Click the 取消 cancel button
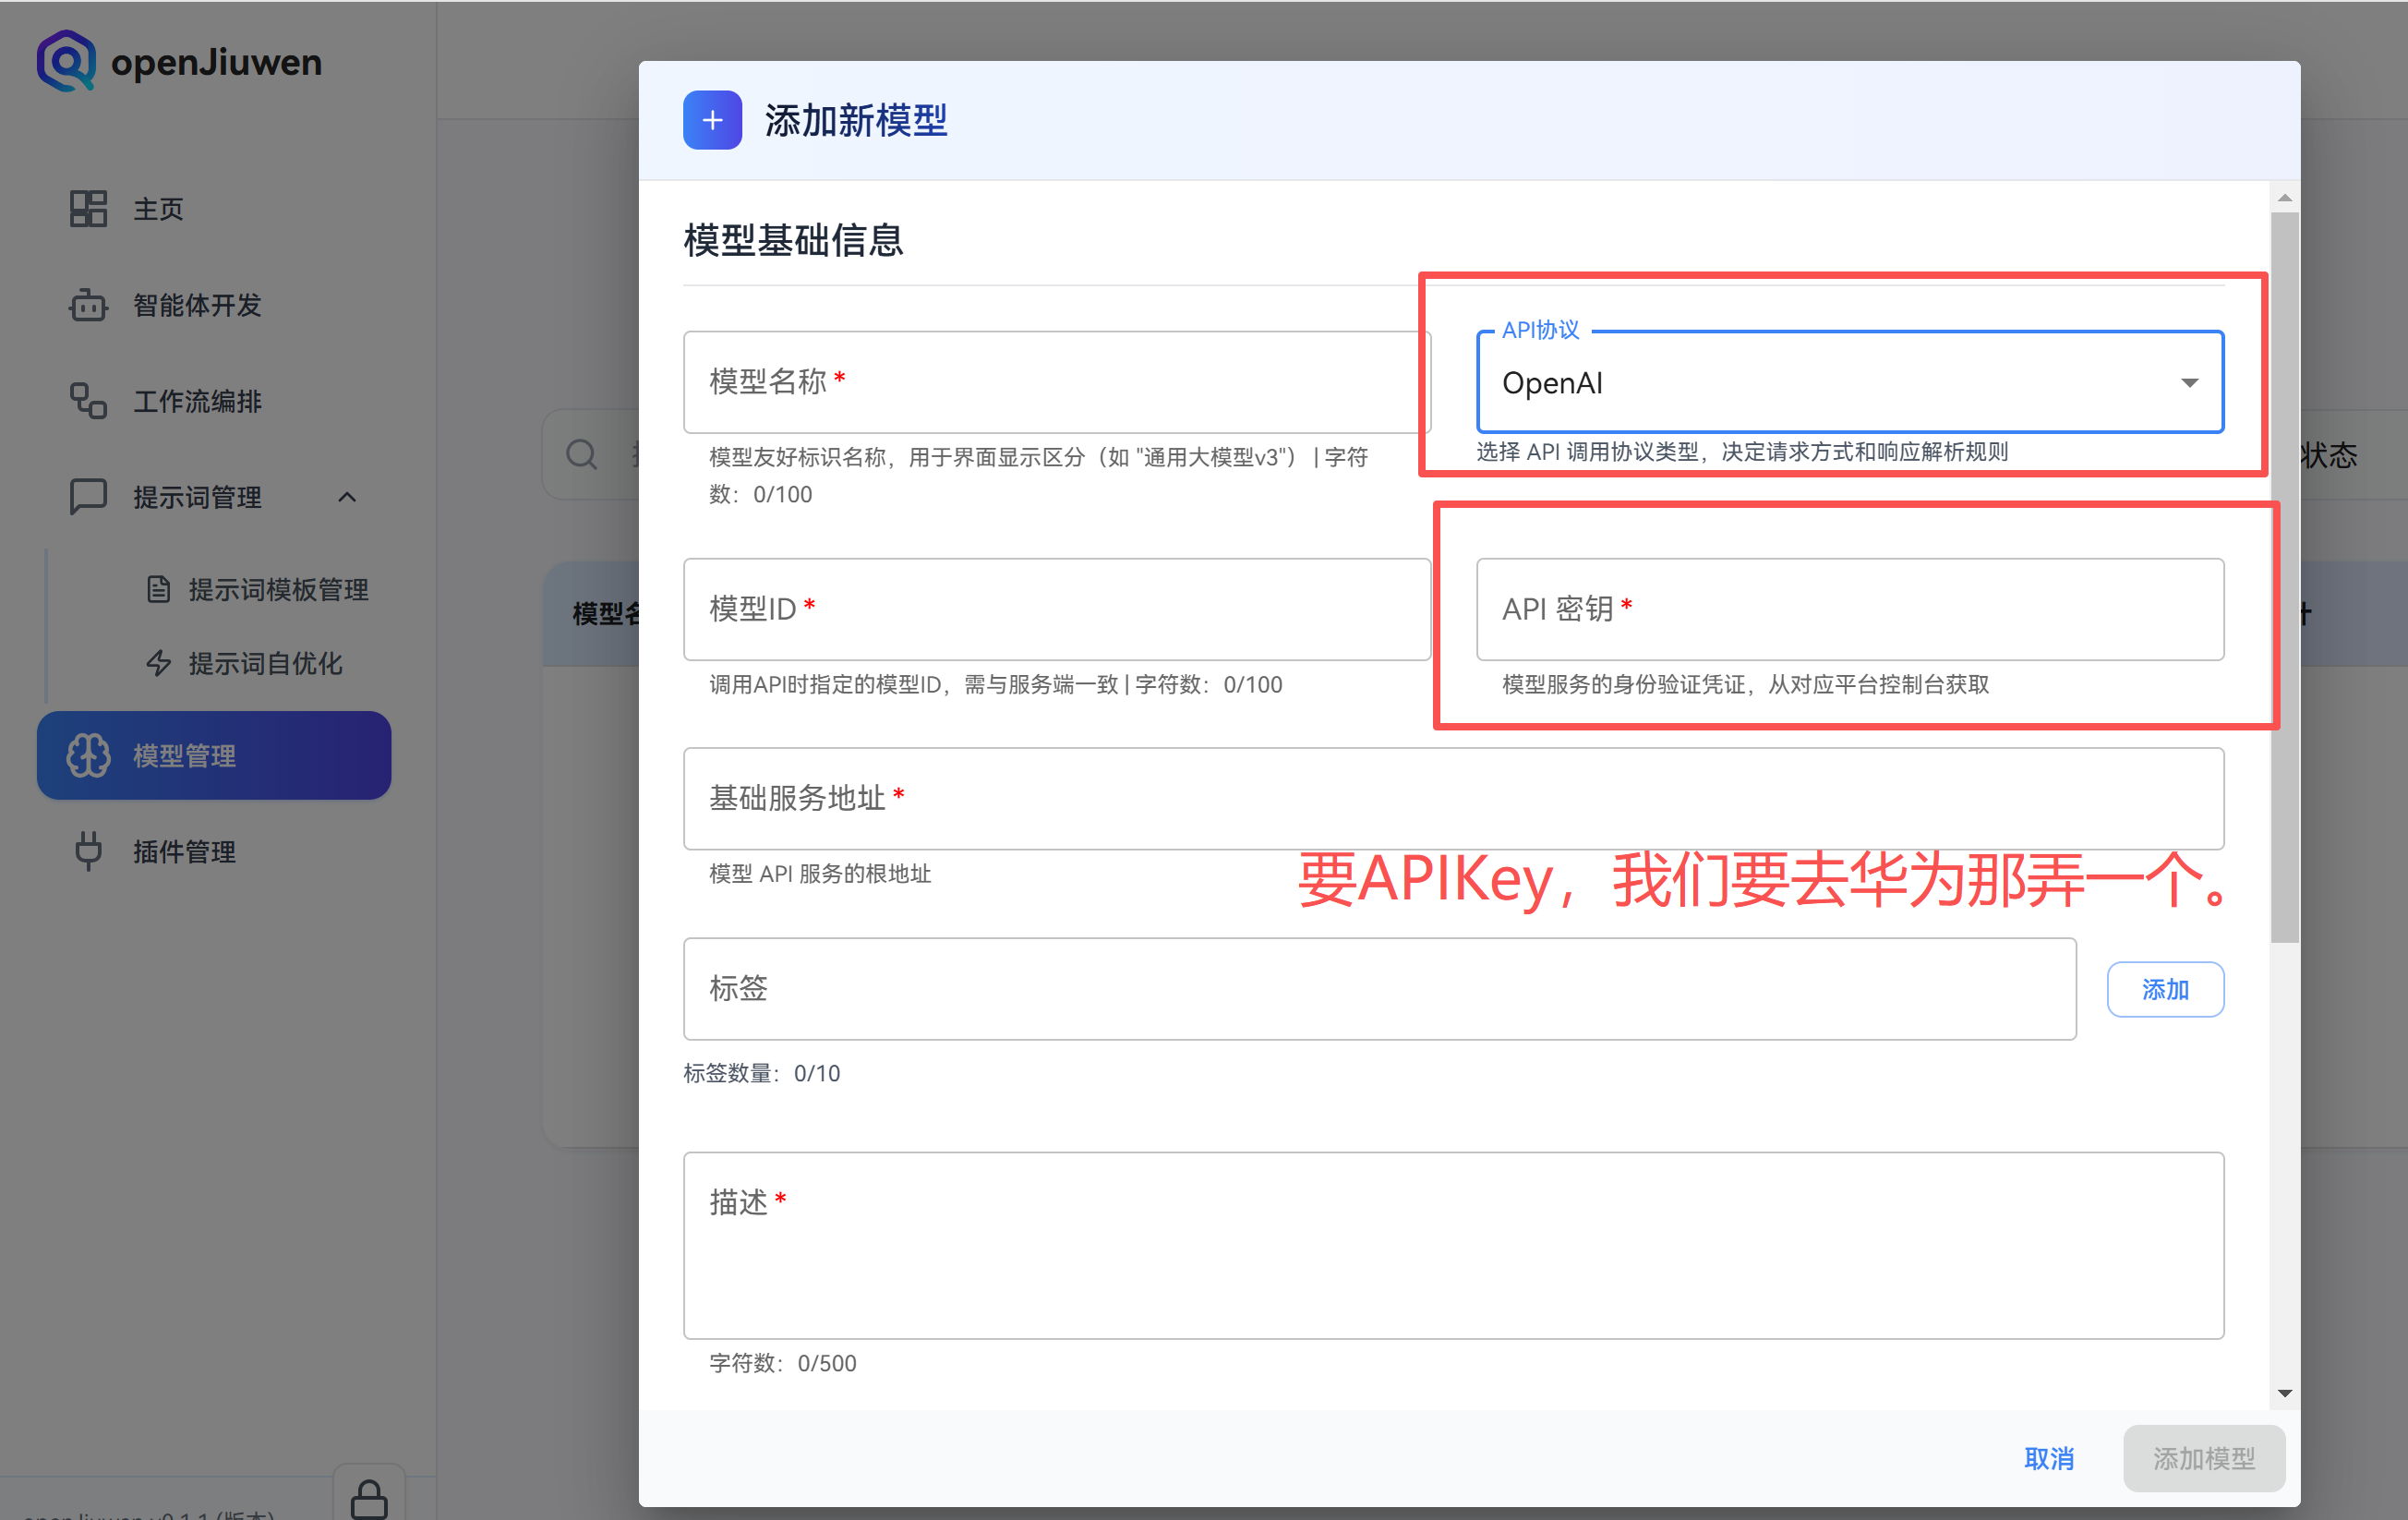 click(2048, 1458)
